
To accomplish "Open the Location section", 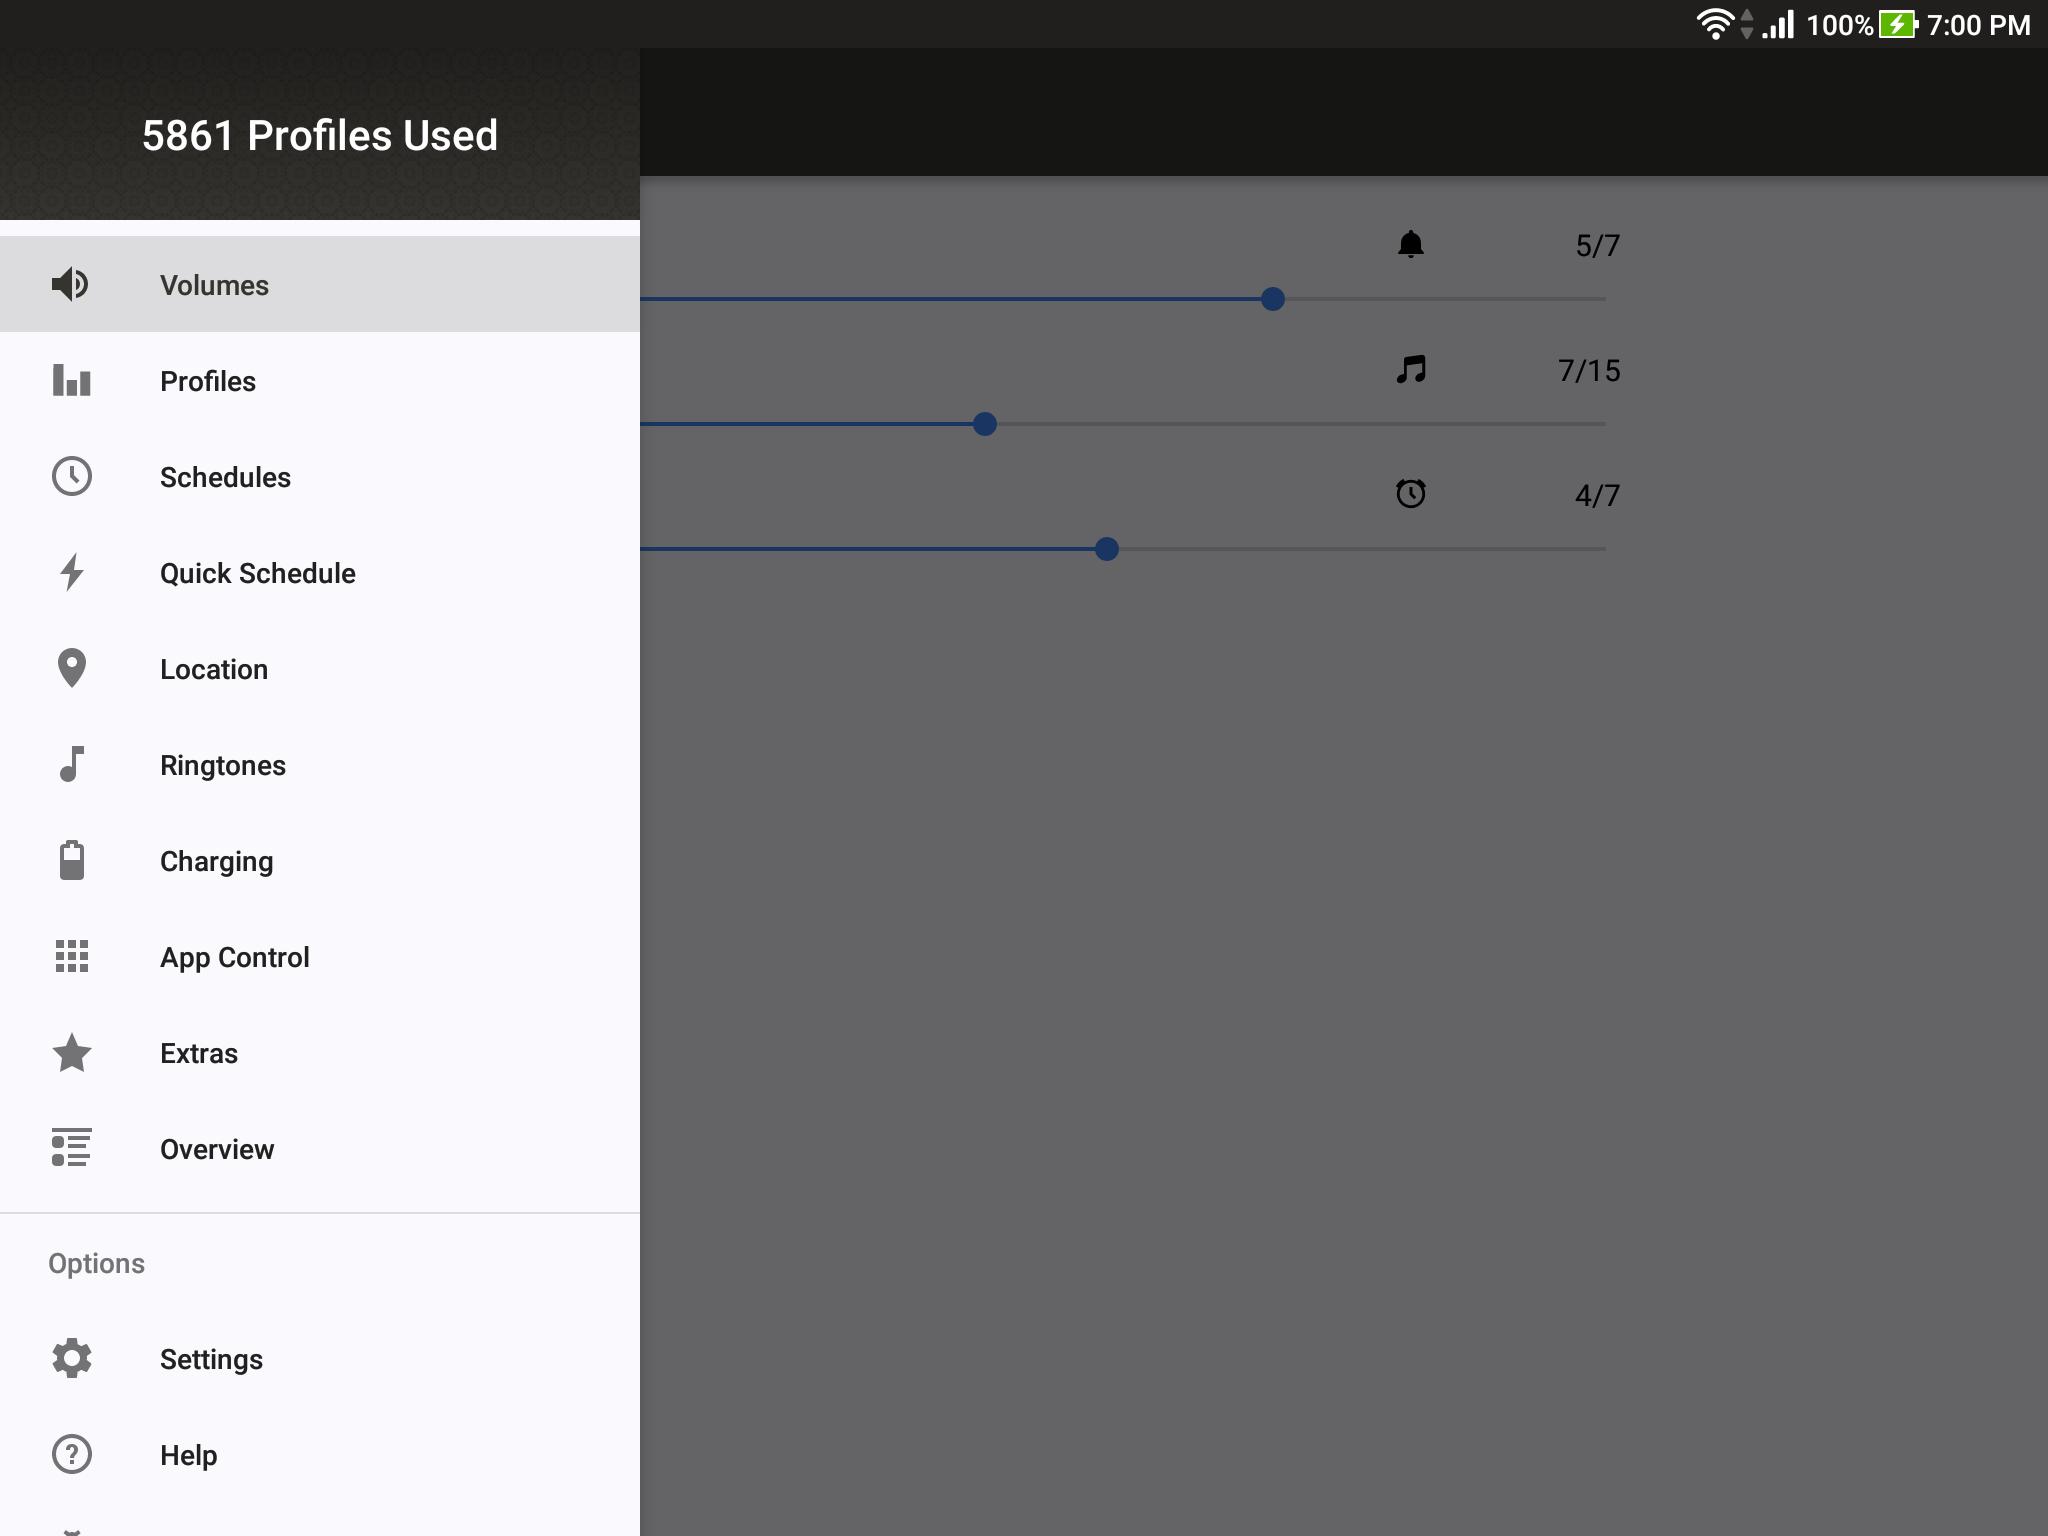I will [320, 668].
